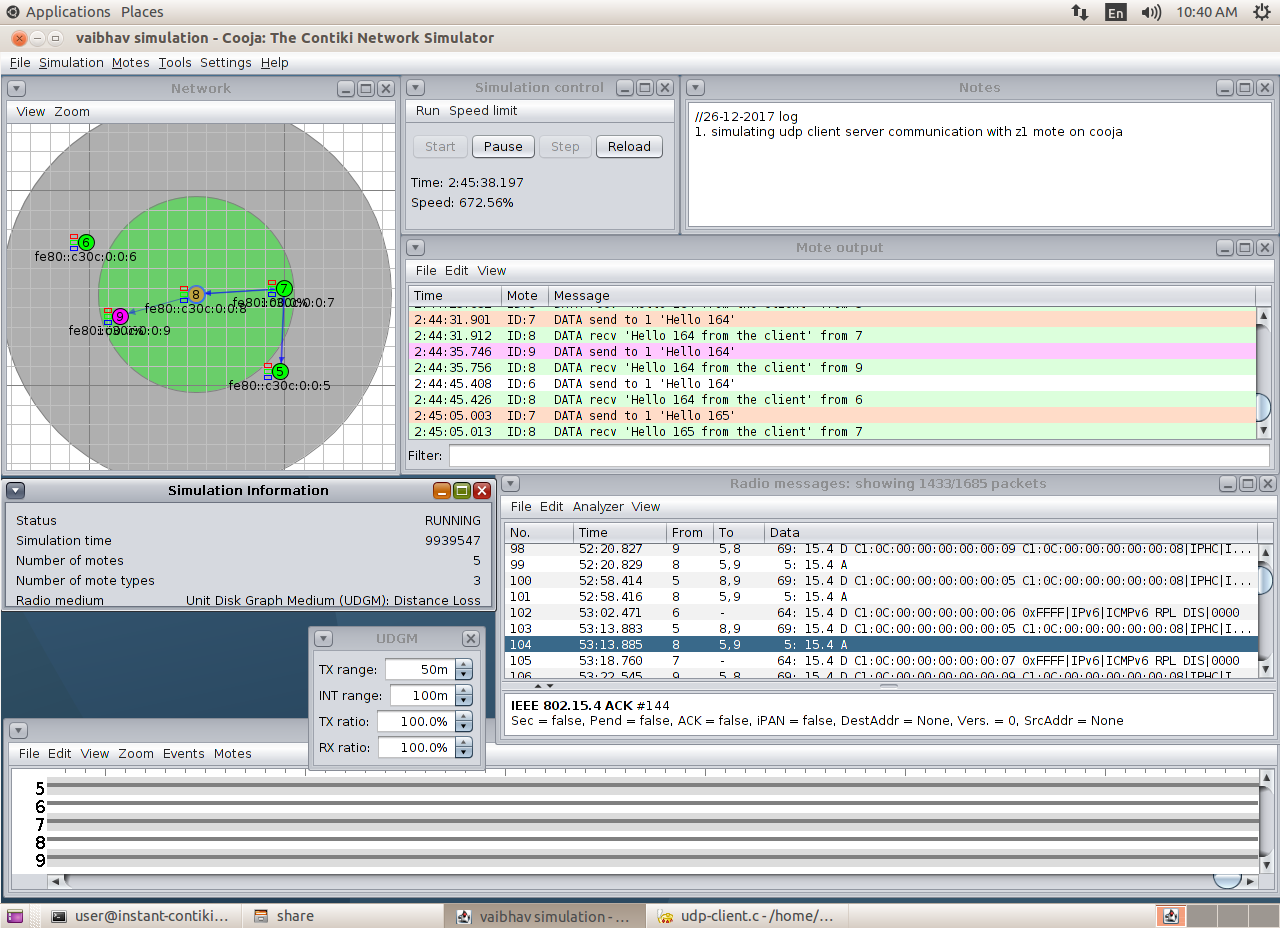This screenshot has height=928, width=1280.
Task: Increase RX ratio spinner value
Action: (x=463, y=742)
